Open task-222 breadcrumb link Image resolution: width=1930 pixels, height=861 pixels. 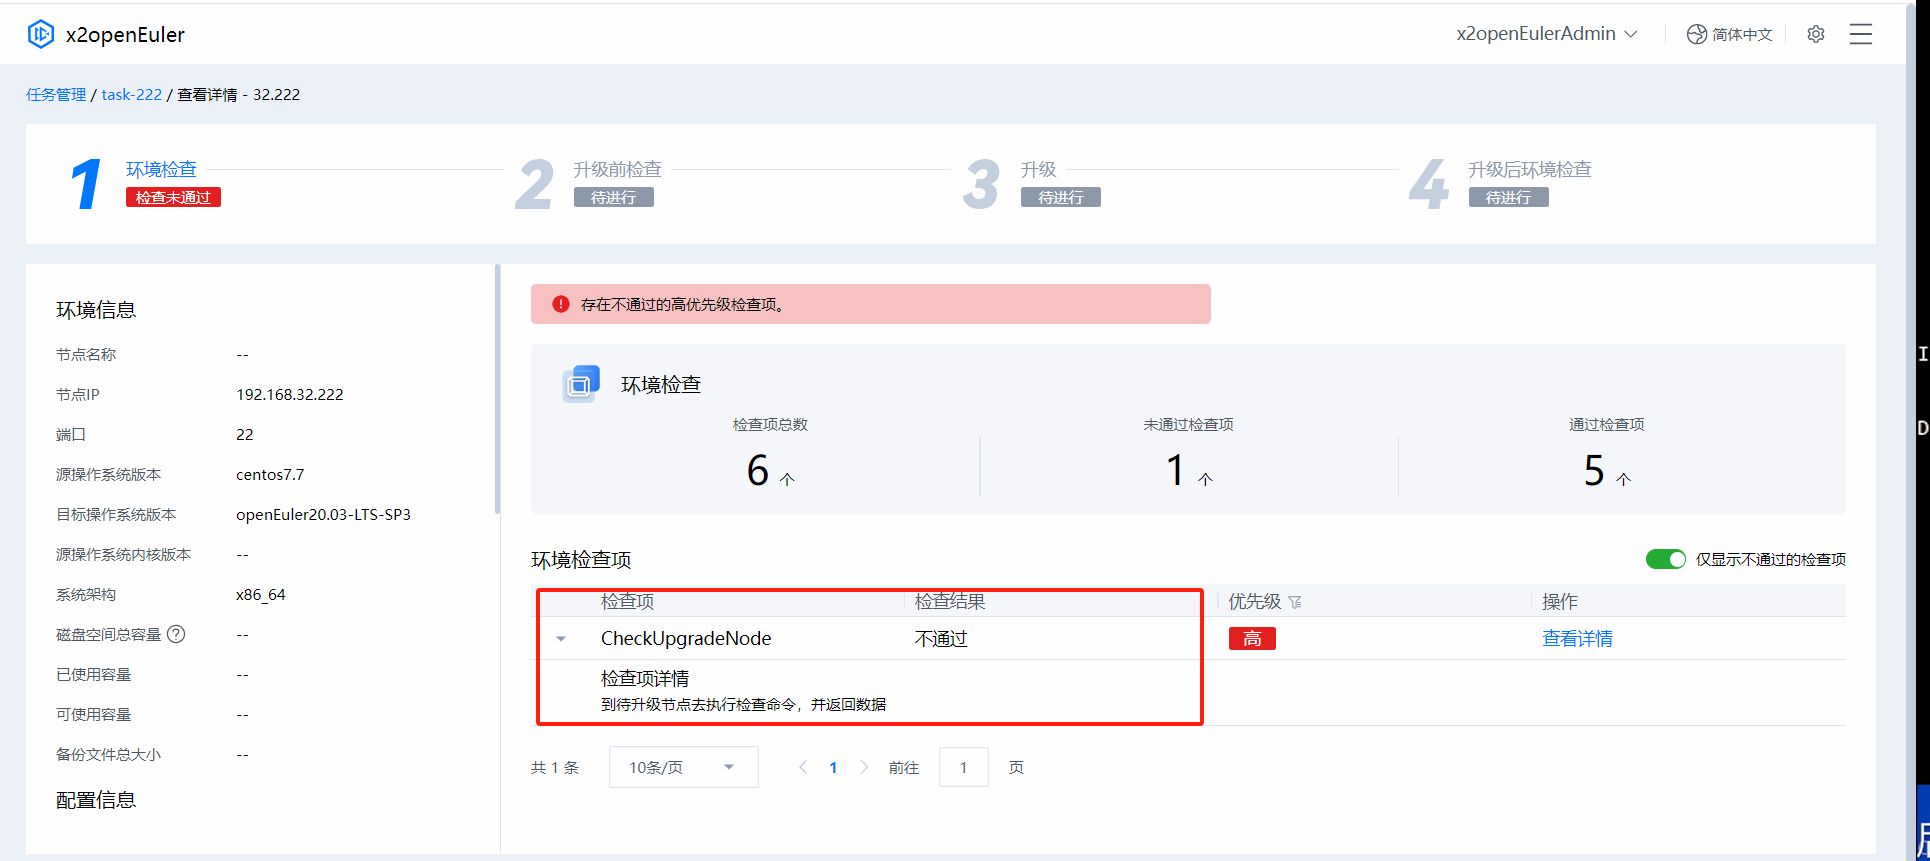(131, 94)
